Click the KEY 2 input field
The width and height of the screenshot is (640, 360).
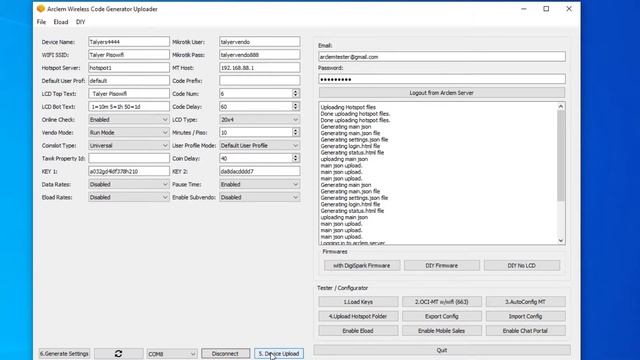pos(260,171)
